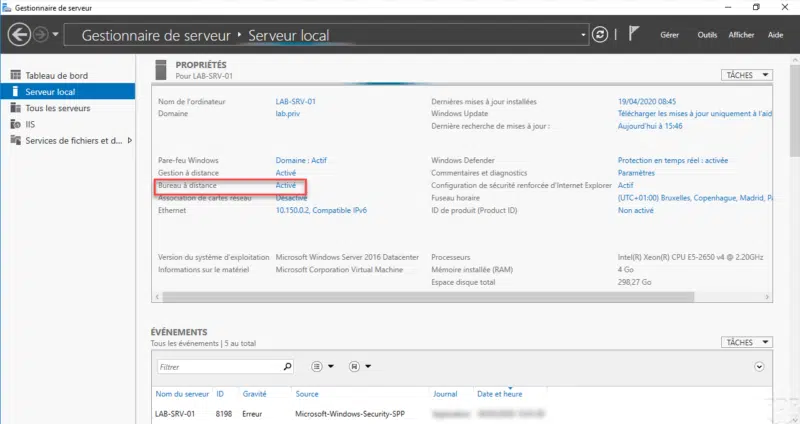Open the Gérer menu
Screen dimensions: 800x424
pyautogui.click(x=669, y=35)
